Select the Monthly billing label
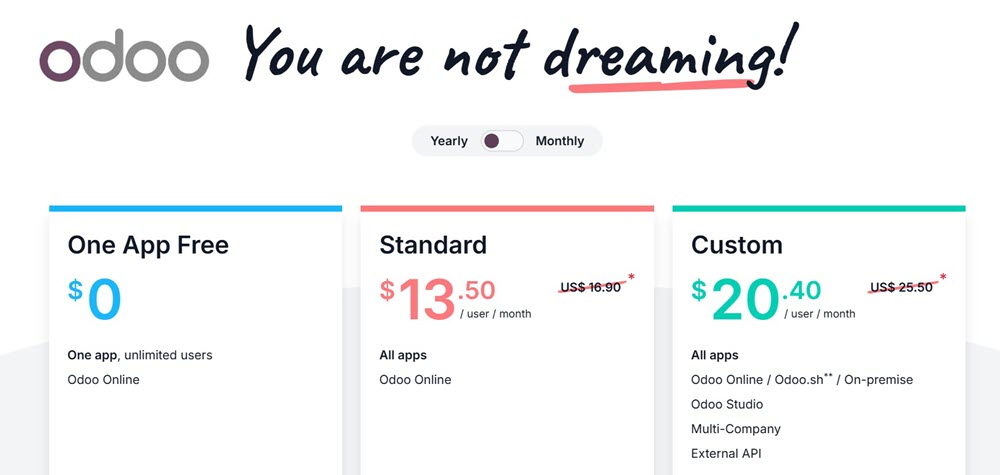This screenshot has height=475, width=1000. coord(559,141)
